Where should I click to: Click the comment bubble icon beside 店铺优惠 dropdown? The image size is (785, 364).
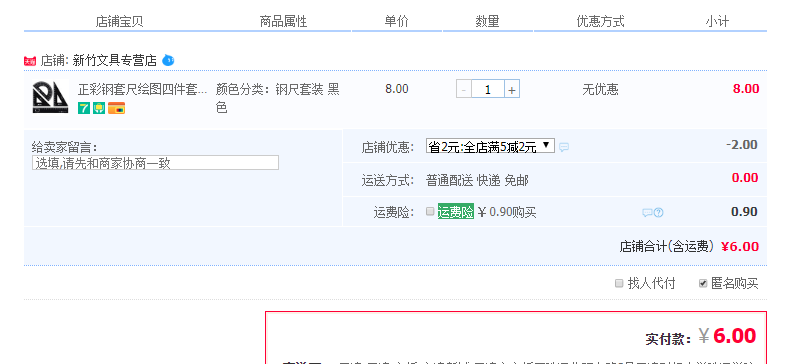click(x=564, y=147)
